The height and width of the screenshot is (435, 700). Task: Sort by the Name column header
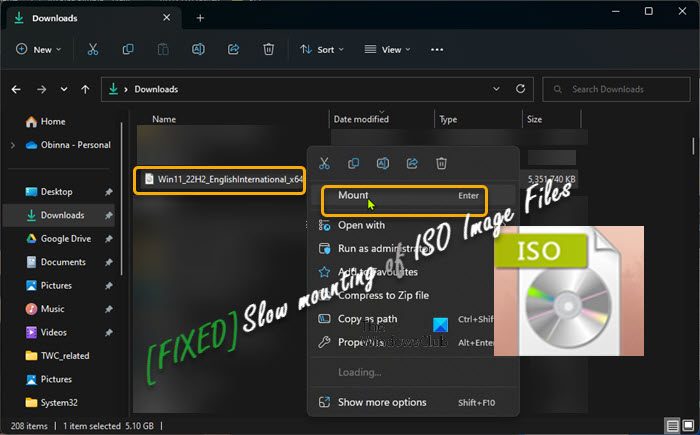[x=164, y=119]
